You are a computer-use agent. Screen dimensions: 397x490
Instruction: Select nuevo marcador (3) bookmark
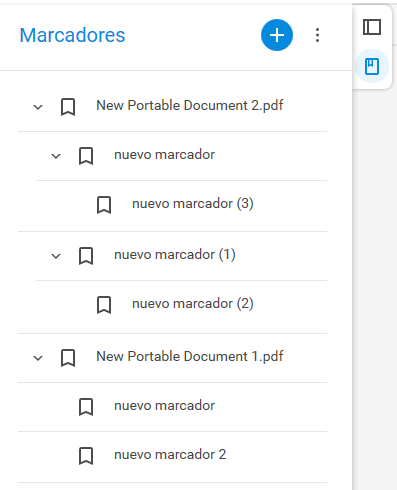(x=193, y=203)
